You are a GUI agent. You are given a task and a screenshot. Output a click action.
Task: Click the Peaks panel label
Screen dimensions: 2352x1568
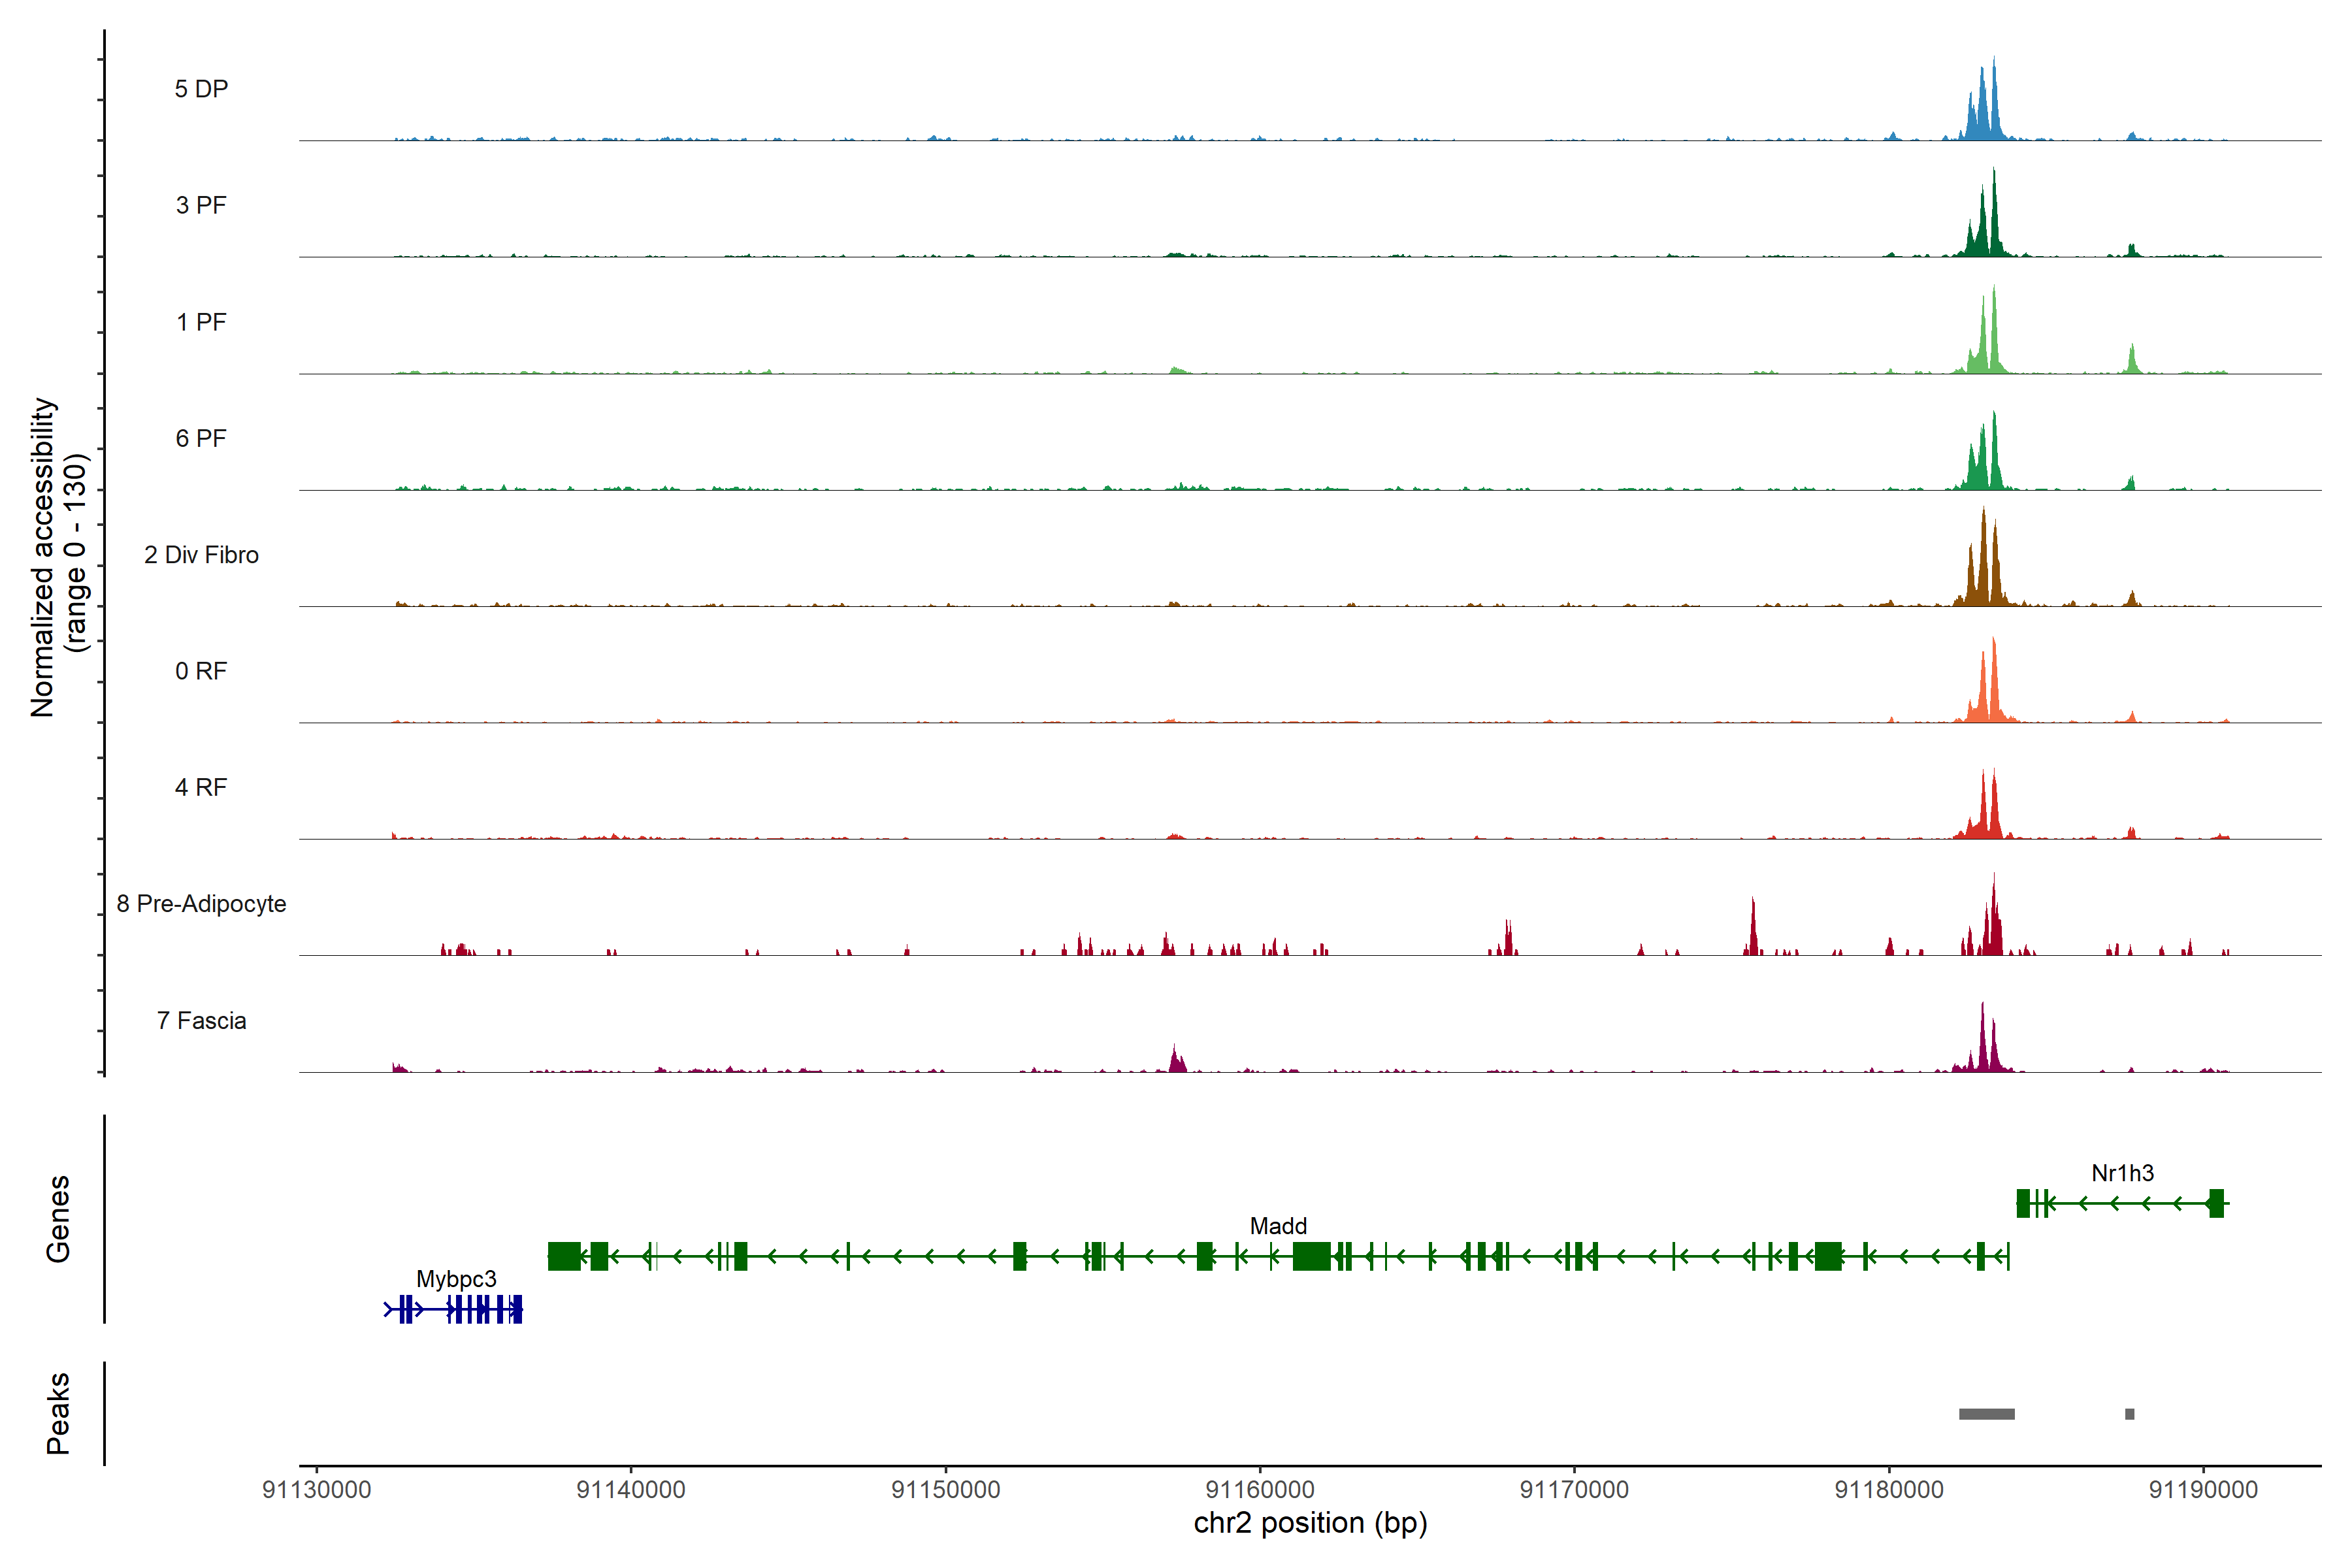(x=58, y=1413)
